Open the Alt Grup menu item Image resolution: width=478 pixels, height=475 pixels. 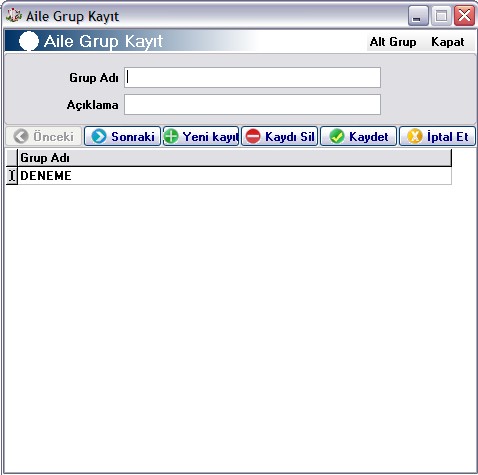(393, 42)
